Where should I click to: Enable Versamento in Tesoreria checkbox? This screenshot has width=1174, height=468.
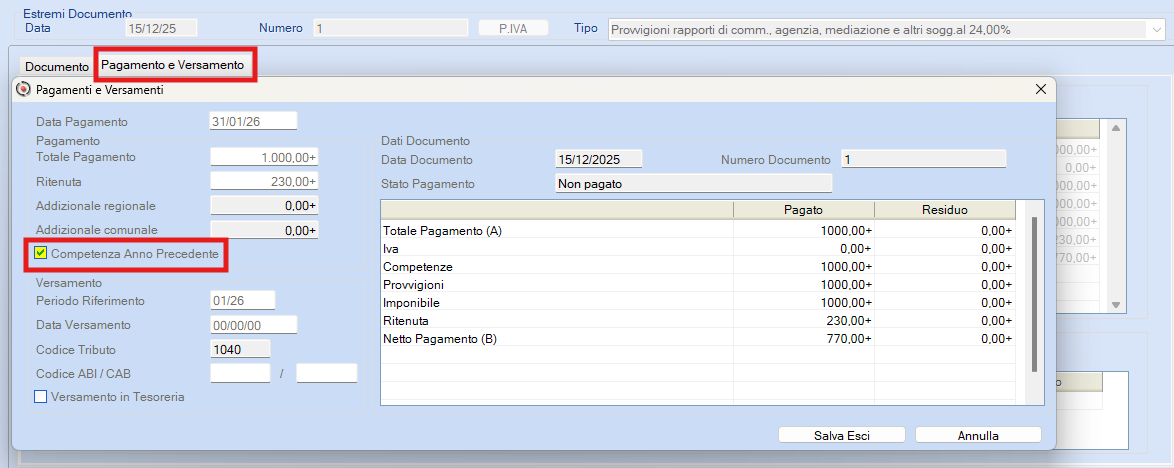[42, 397]
